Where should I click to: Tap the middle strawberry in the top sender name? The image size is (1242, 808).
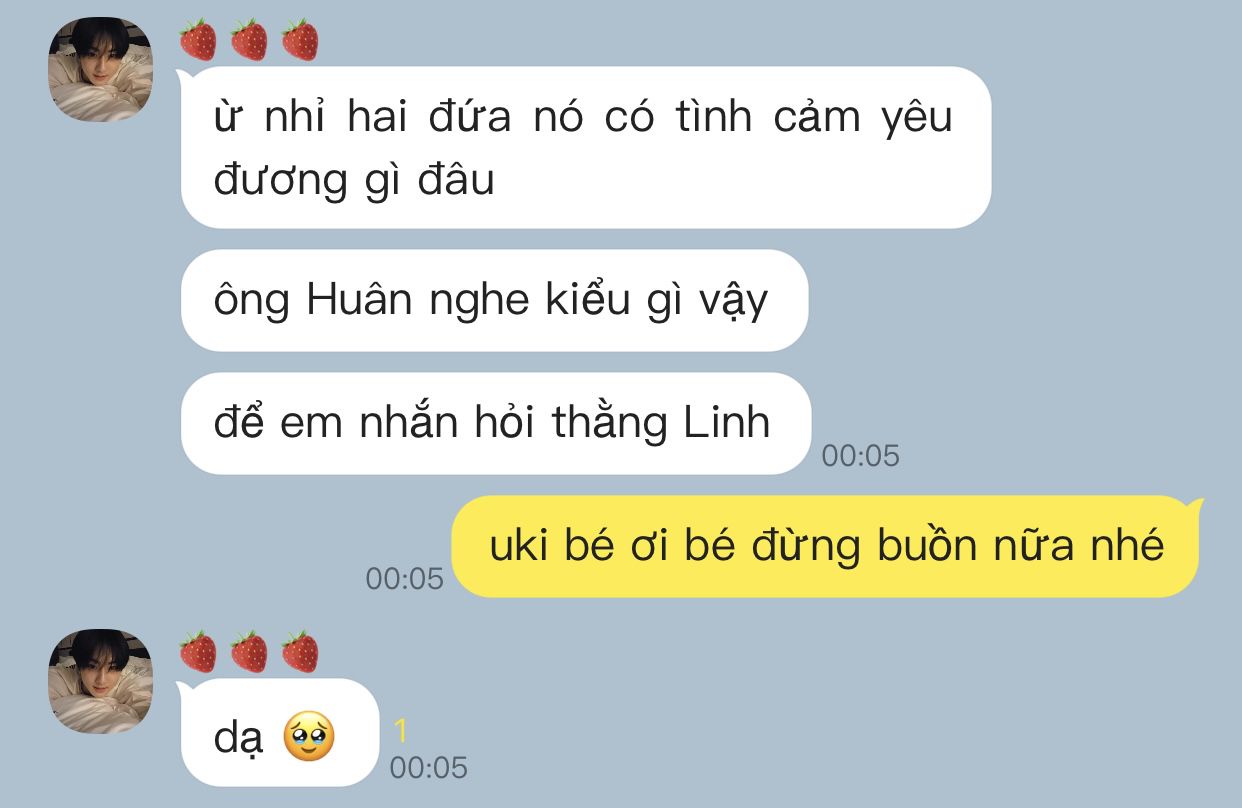click(249, 40)
